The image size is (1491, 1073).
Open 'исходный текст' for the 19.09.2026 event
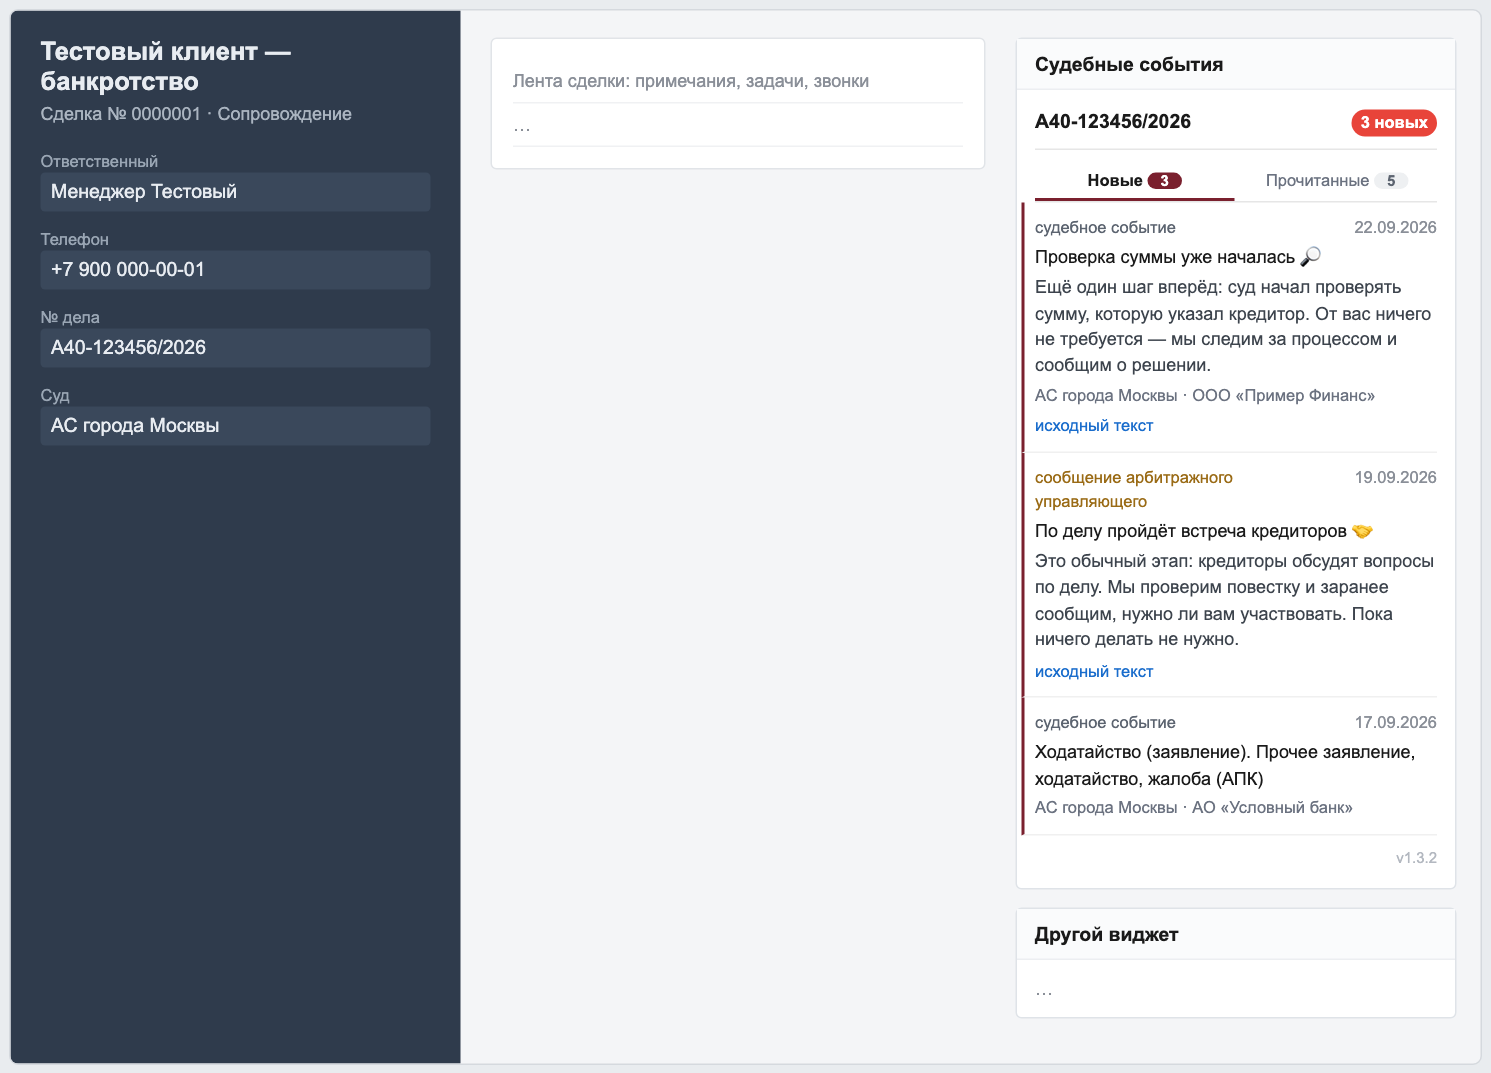(1094, 672)
